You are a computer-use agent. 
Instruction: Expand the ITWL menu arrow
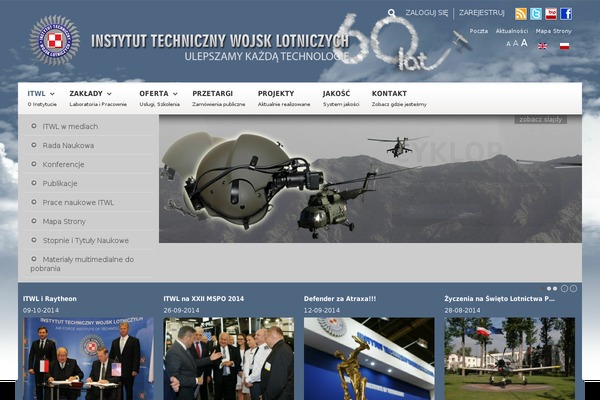(52, 94)
